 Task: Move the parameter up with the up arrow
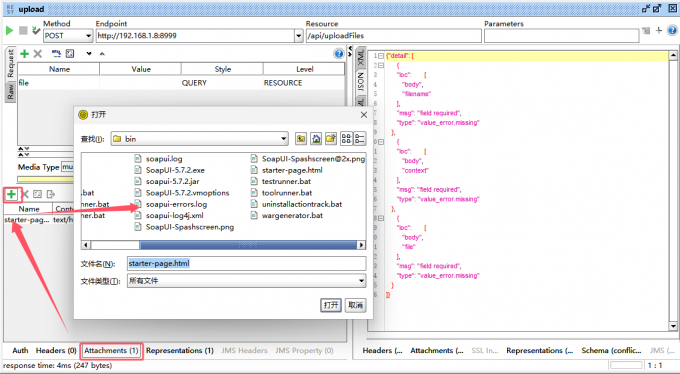pos(102,54)
